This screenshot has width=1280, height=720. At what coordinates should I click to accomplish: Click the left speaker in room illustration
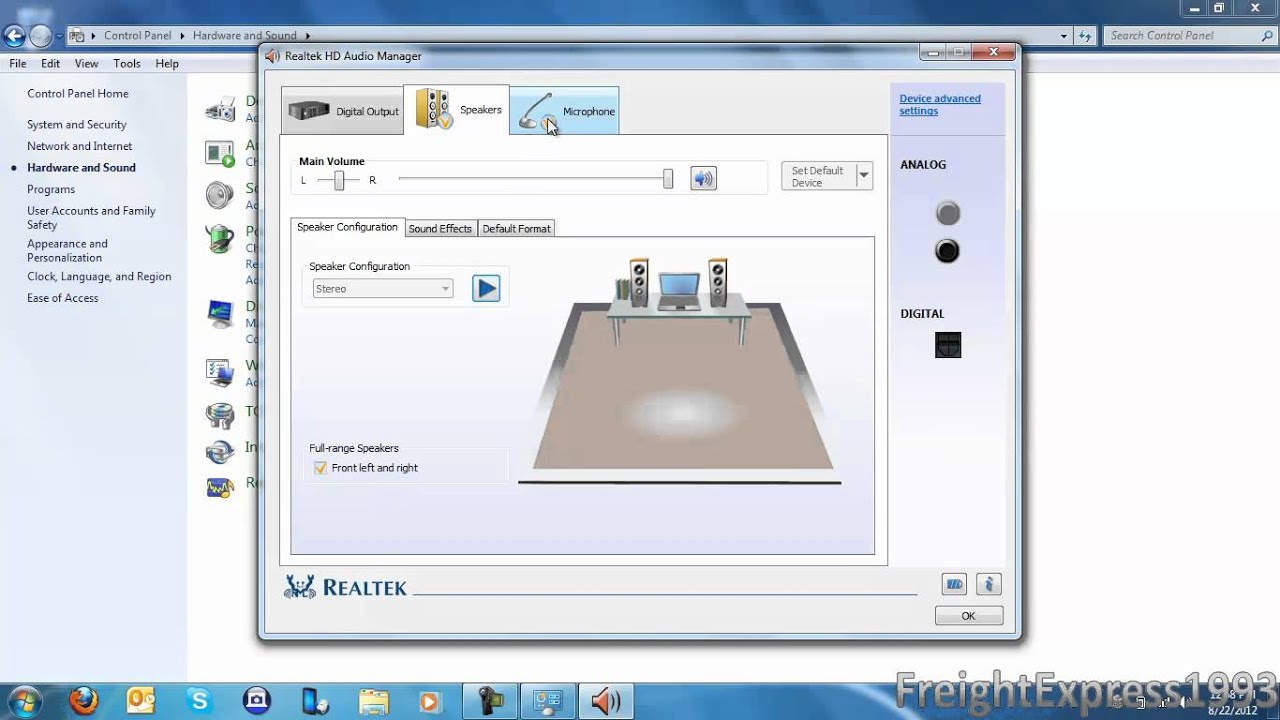point(639,282)
